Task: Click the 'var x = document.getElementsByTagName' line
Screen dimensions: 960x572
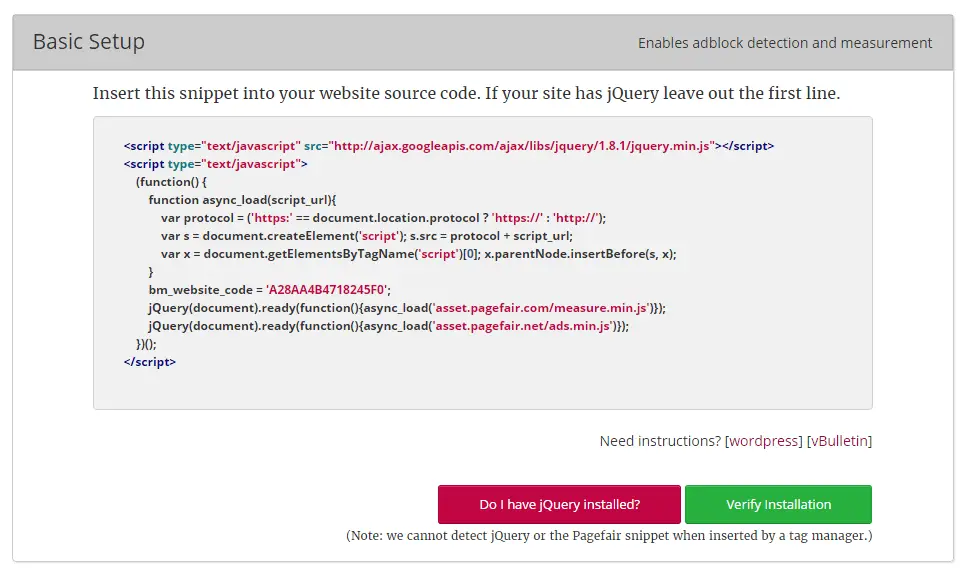Action: tap(418, 254)
